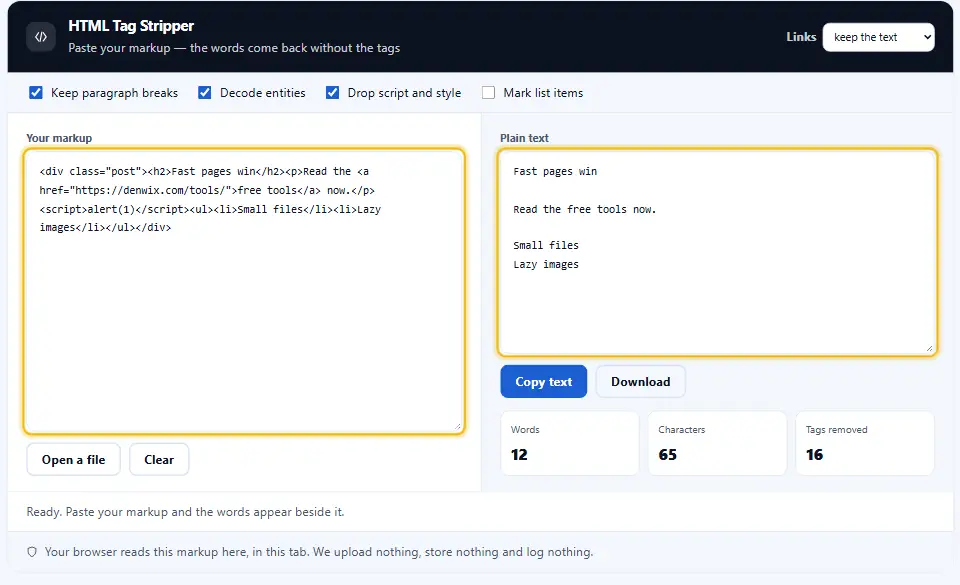The image size is (960, 585).
Task: Click the Words card label
Action: 525,430
